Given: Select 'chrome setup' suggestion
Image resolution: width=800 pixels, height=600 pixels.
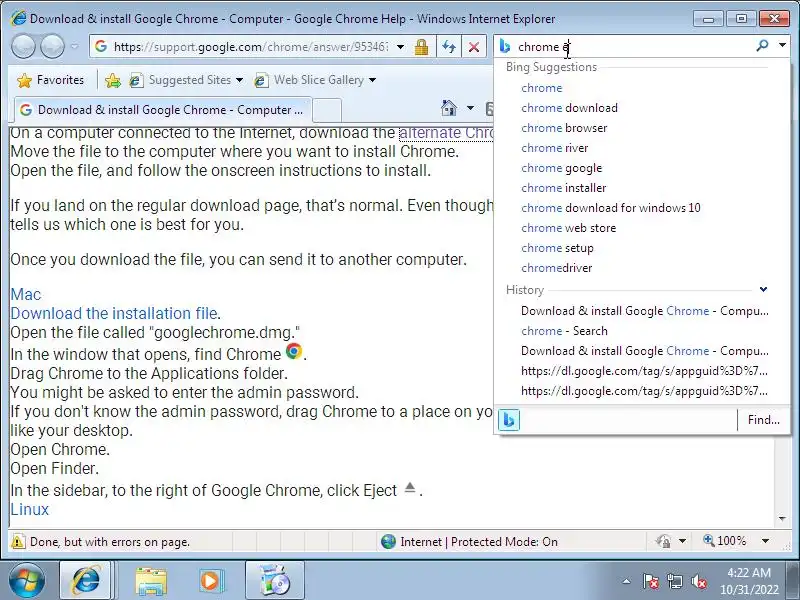Looking at the screenshot, I should [557, 248].
